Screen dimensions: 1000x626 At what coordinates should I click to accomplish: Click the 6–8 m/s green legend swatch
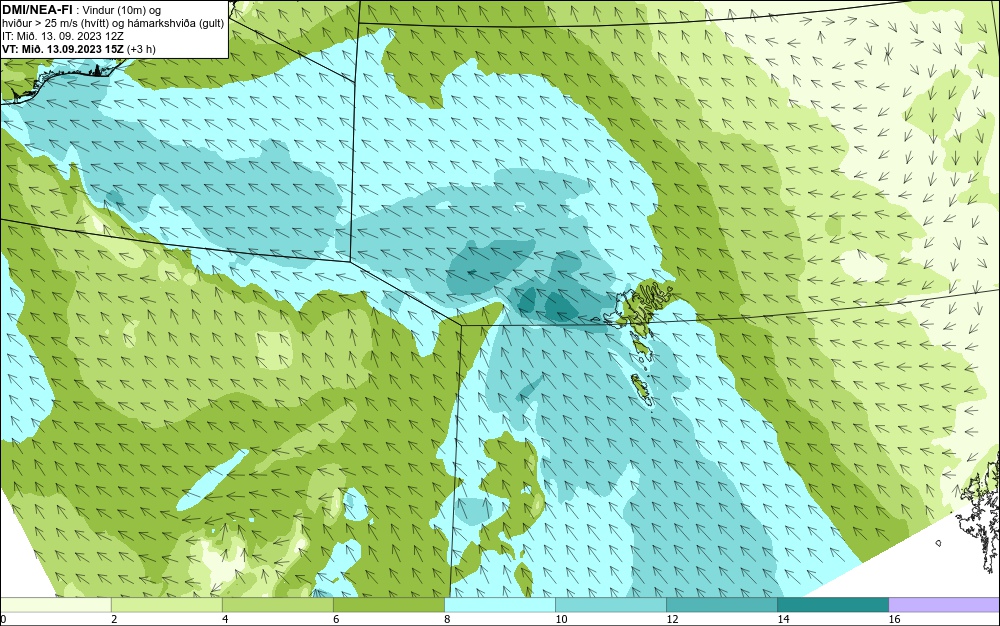[388, 604]
